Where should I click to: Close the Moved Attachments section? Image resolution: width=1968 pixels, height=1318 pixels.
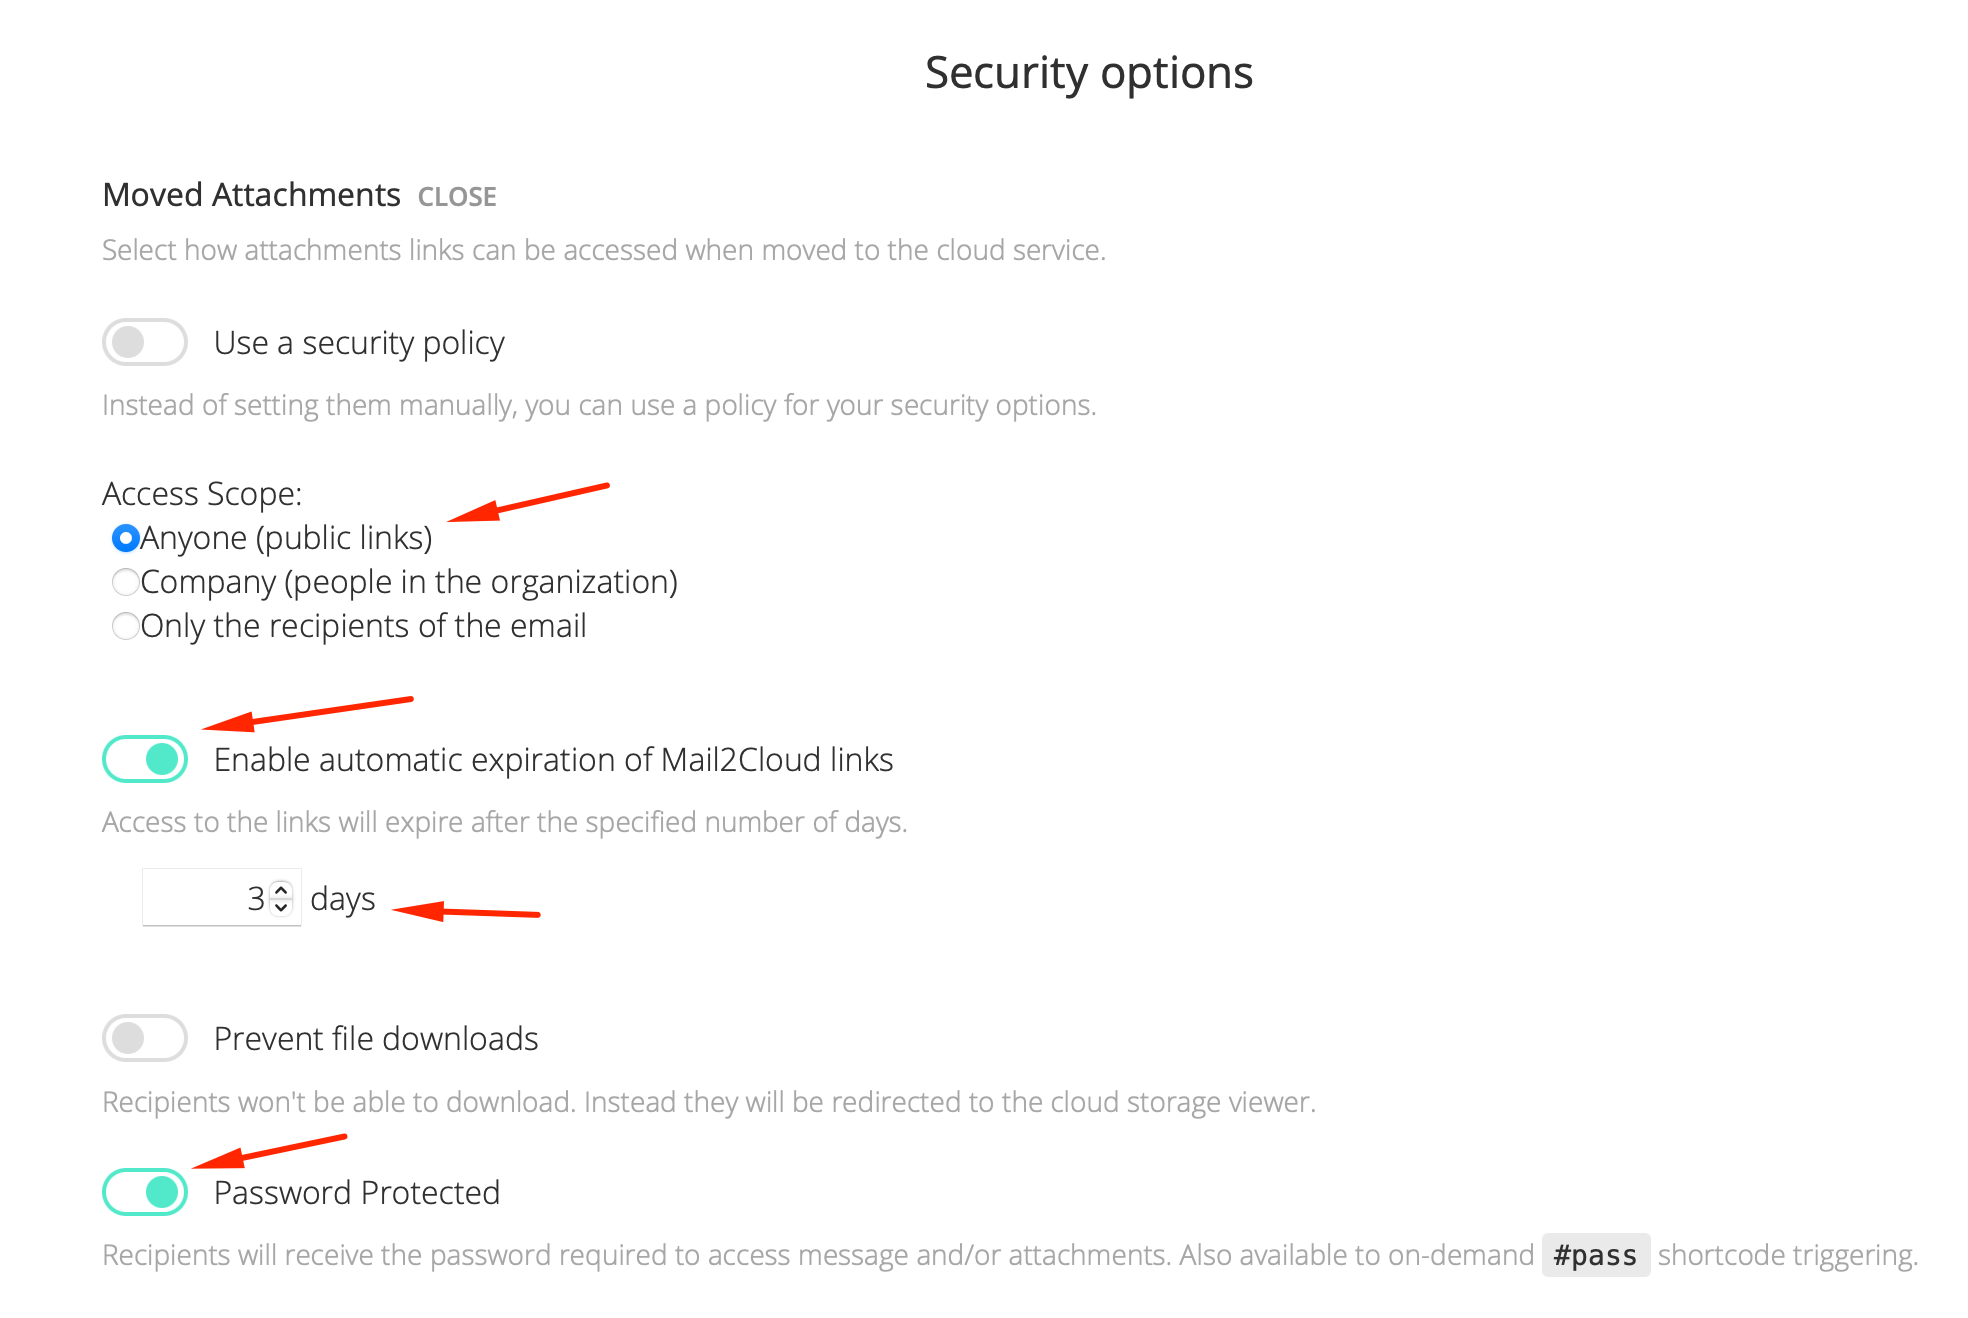coord(457,196)
